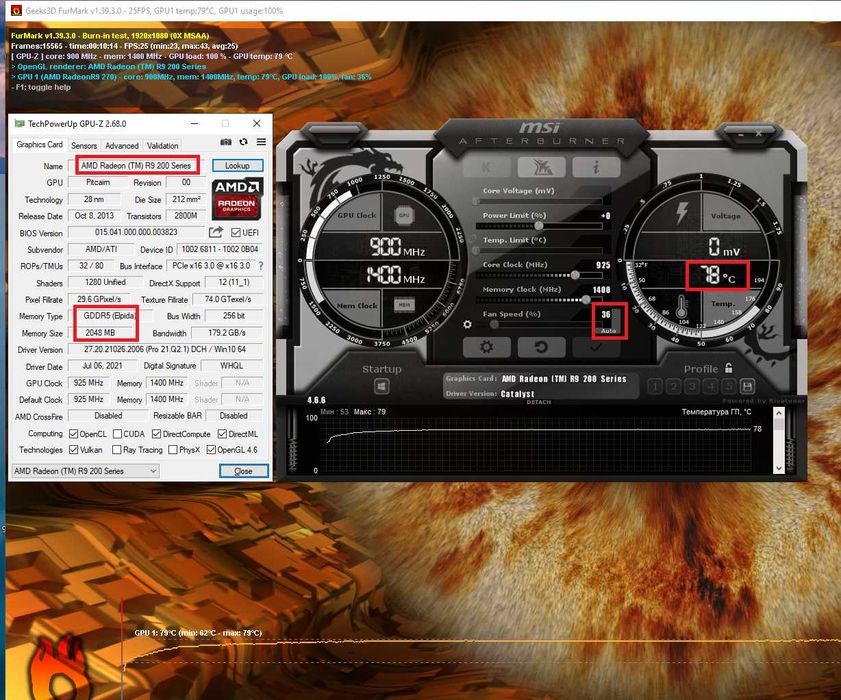
Task: Click the Memory Size 2048 MB field
Action: pyautogui.click(x=100, y=333)
